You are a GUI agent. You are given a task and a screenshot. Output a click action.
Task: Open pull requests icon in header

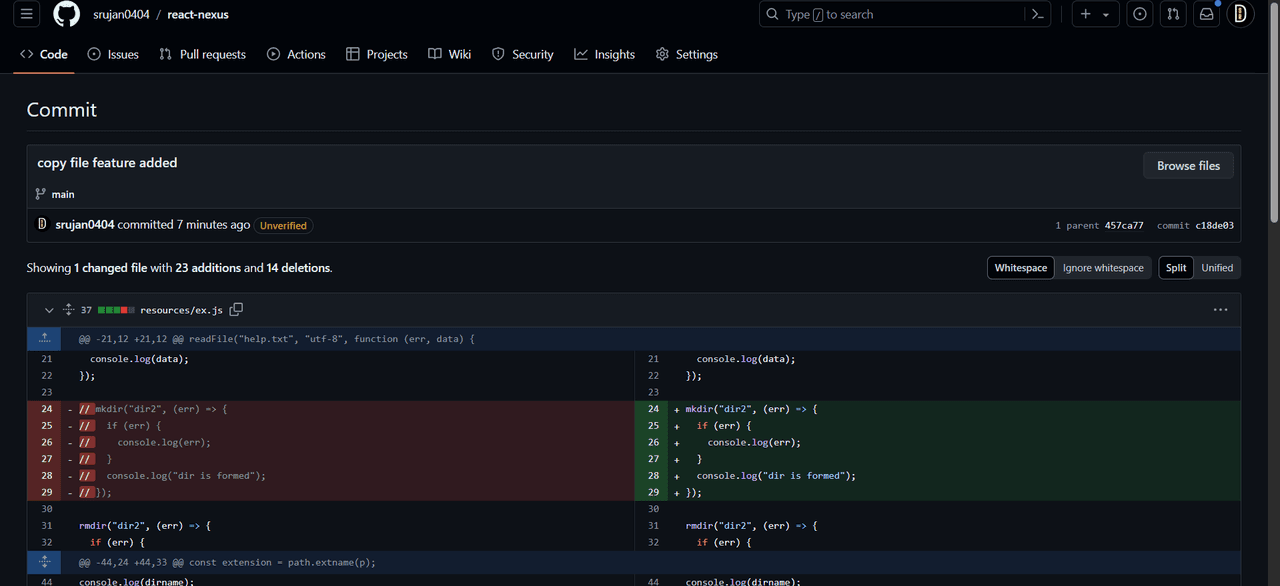pyautogui.click(x=1173, y=14)
